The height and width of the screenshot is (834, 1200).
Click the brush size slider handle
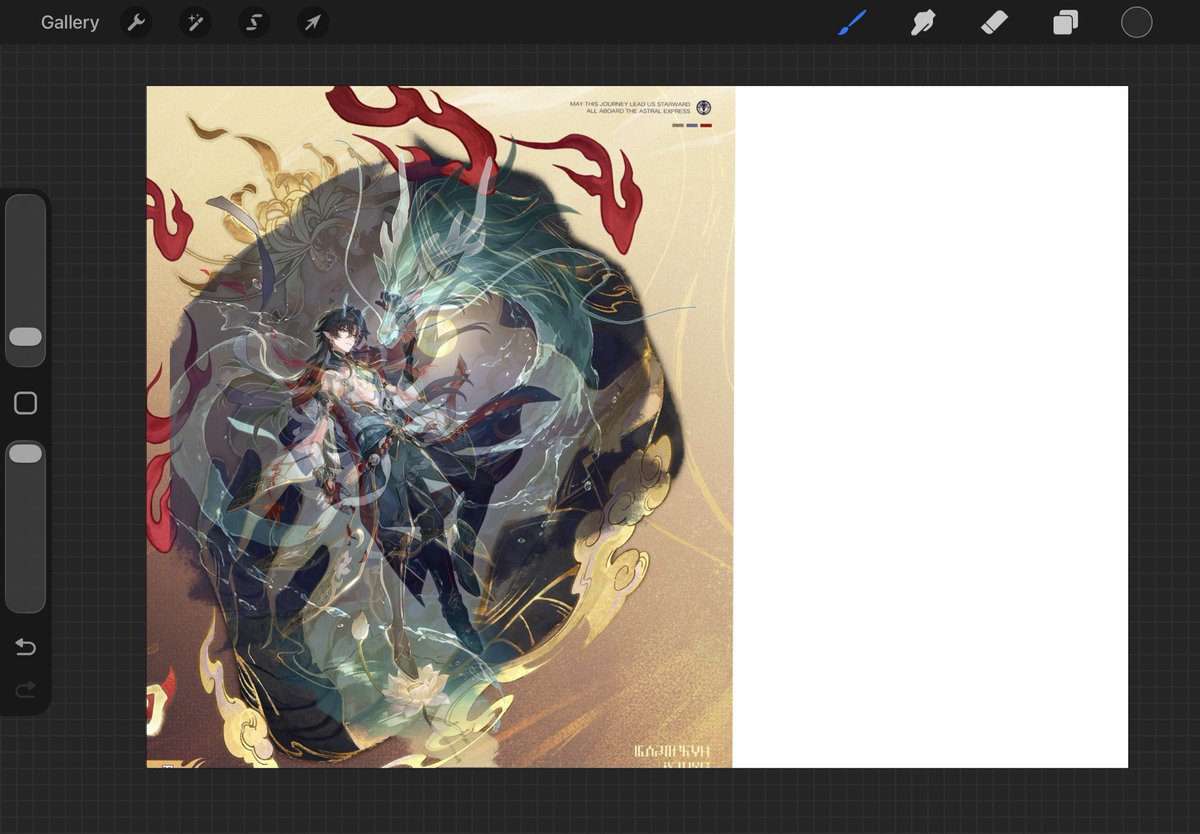pyautogui.click(x=25, y=337)
